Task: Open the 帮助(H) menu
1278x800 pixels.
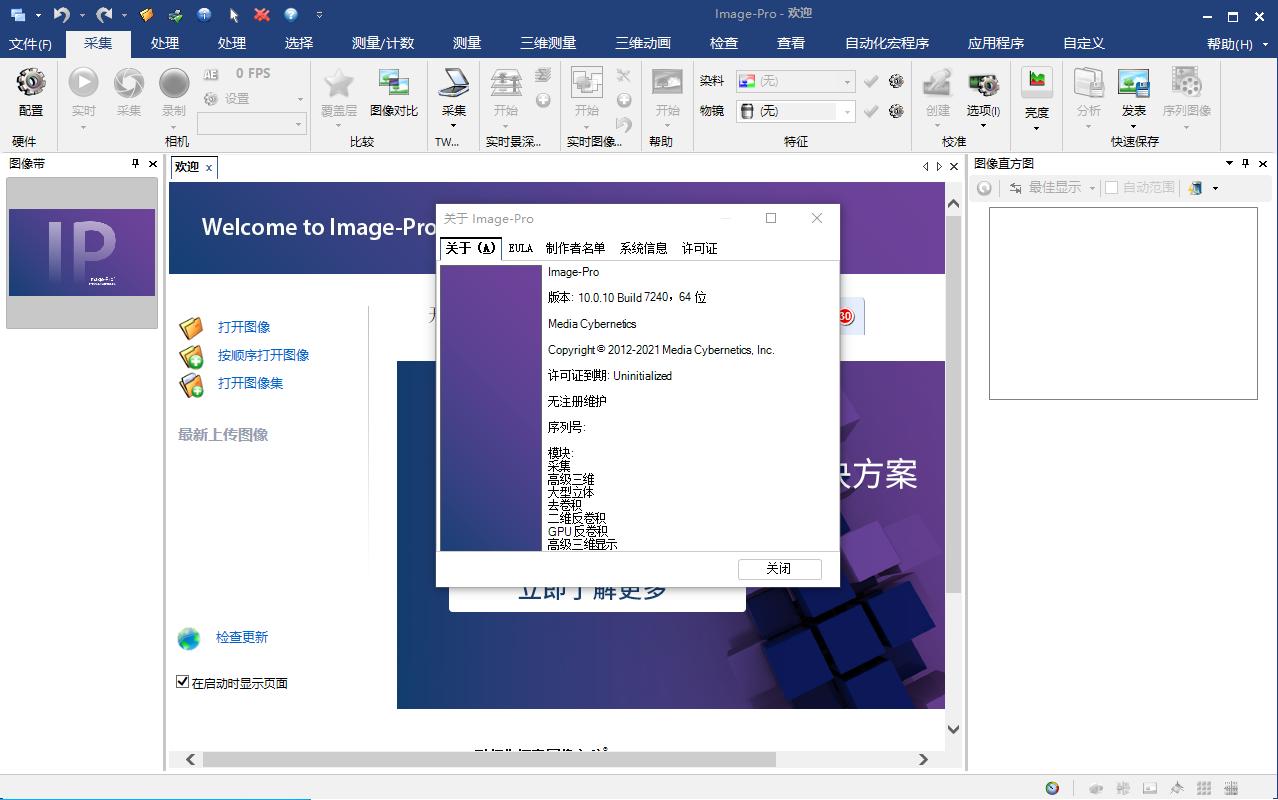Action: click(1230, 43)
